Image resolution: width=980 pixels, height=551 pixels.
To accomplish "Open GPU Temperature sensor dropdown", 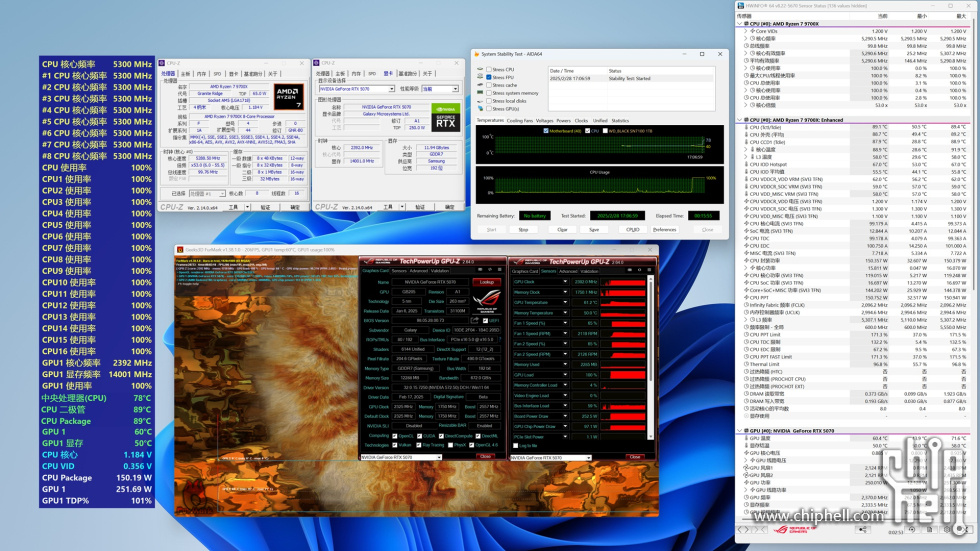I will click(565, 302).
